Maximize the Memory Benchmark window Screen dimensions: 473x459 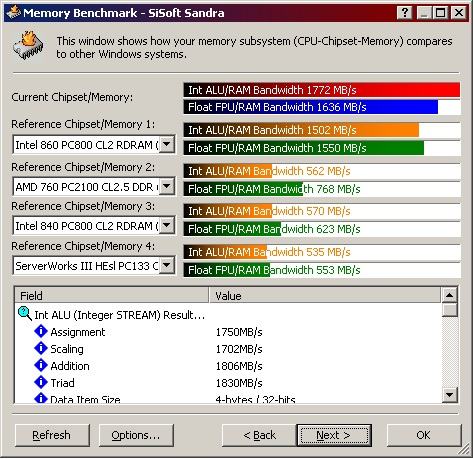[440, 13]
